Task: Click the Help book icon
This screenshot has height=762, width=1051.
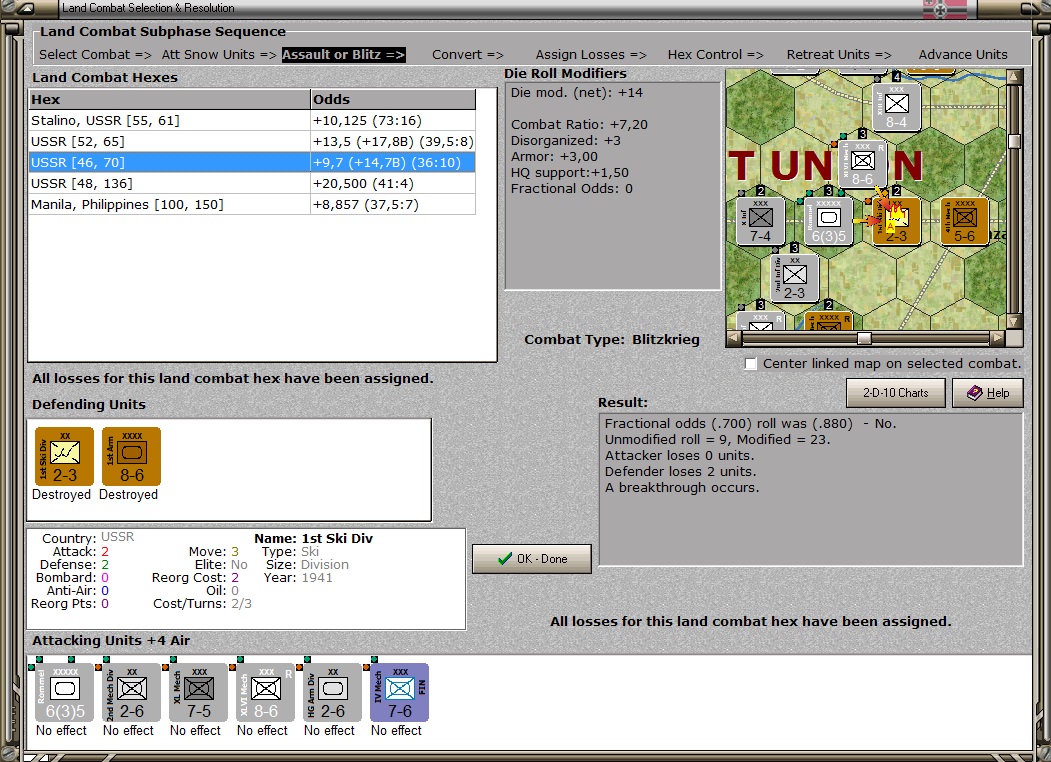Action: click(x=975, y=393)
